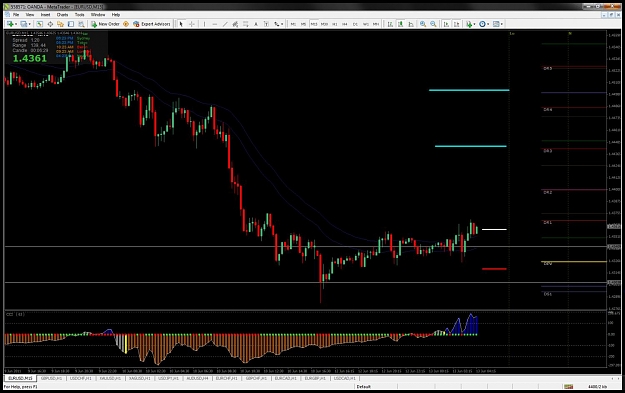Viewport: 625px width, 393px height.
Task: Switch to the XAUUSD,H1 chart tab
Action: point(110,378)
